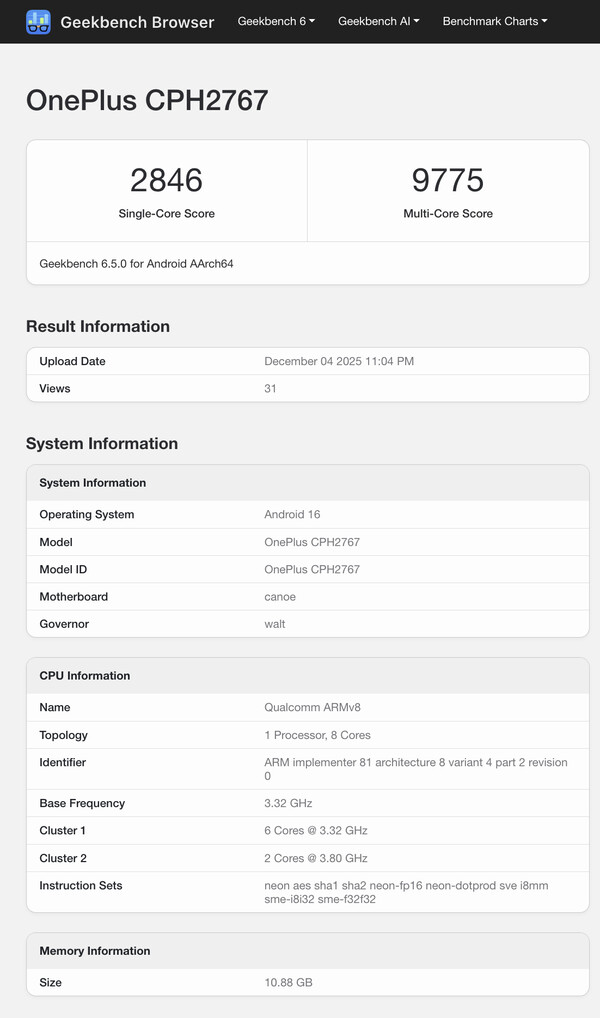600x1018 pixels.
Task: Expand the Benchmark Charts dropdown
Action: click(x=494, y=21)
